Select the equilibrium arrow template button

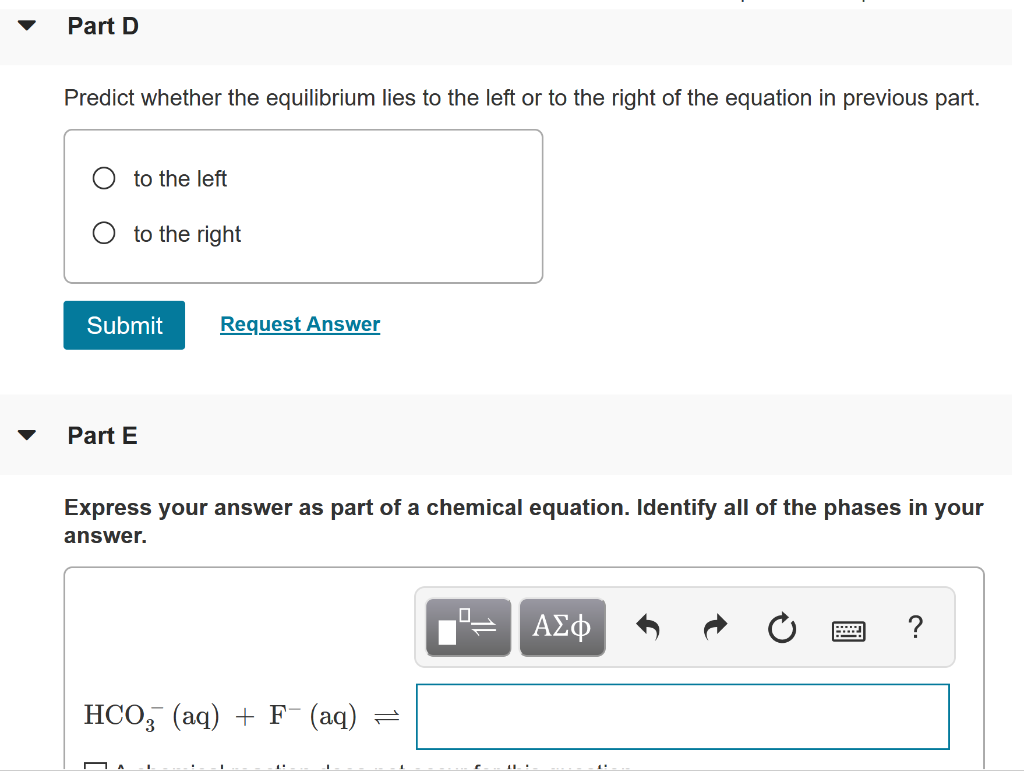(467, 627)
